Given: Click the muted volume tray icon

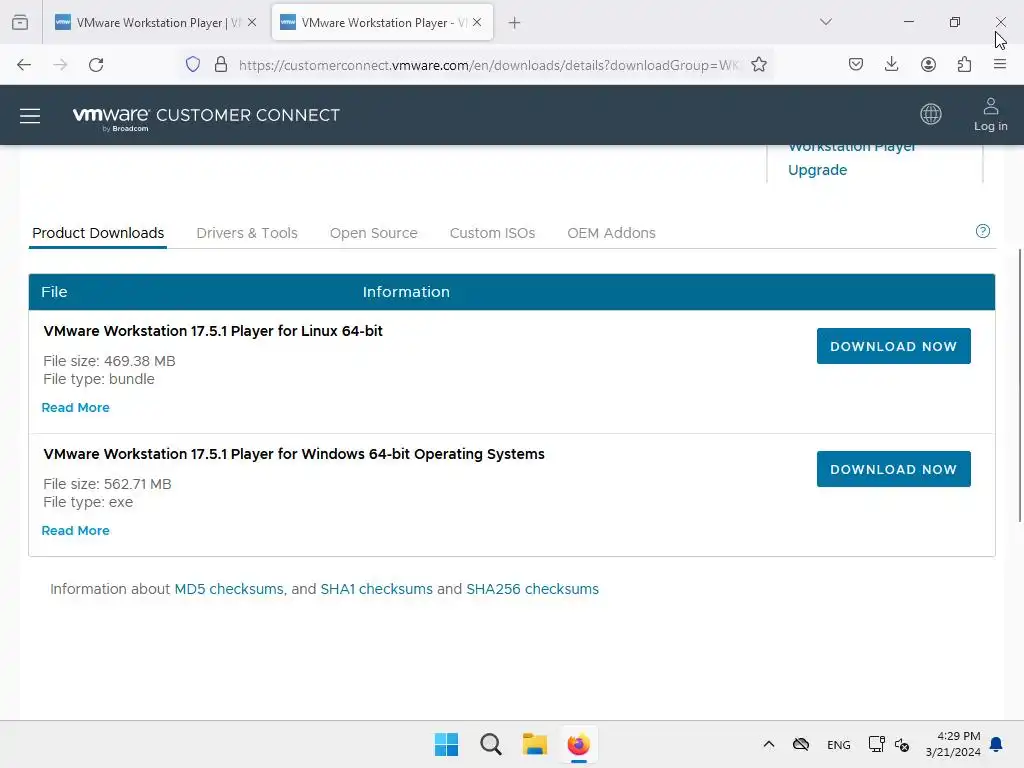Looking at the screenshot, I should [x=902, y=745].
